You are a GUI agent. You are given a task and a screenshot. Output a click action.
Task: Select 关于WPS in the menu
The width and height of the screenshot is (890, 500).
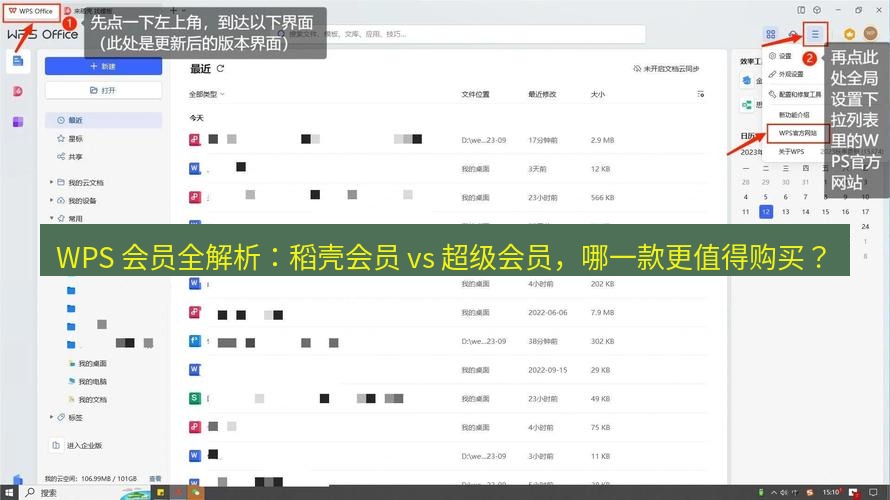pos(791,152)
